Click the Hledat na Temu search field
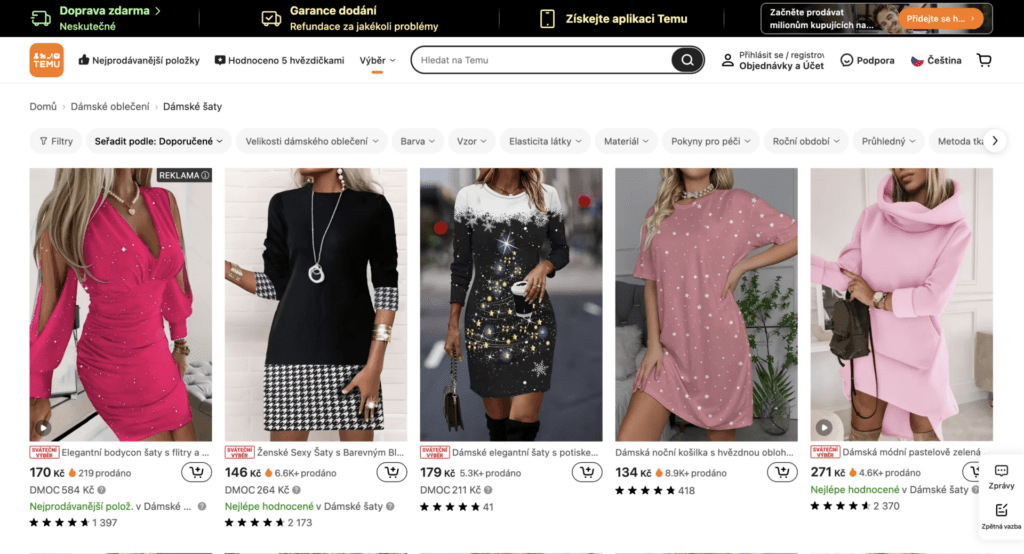Image resolution: width=1024 pixels, height=554 pixels. (540, 60)
